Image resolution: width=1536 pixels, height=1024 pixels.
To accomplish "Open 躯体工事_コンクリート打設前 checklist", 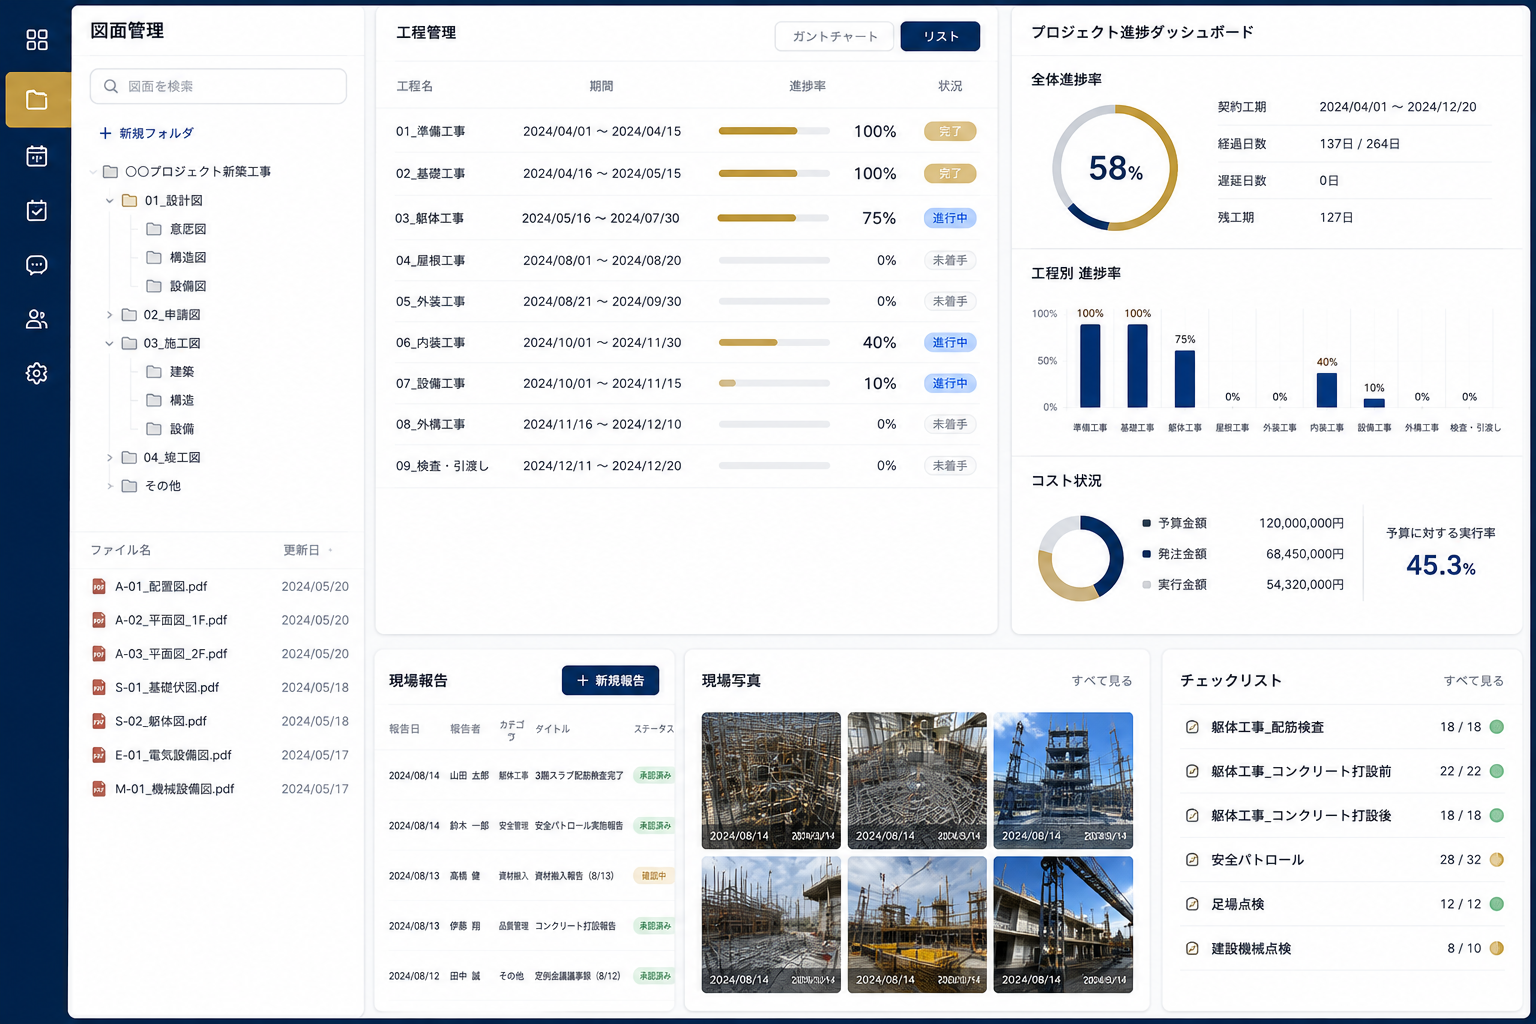I will [1341, 772].
